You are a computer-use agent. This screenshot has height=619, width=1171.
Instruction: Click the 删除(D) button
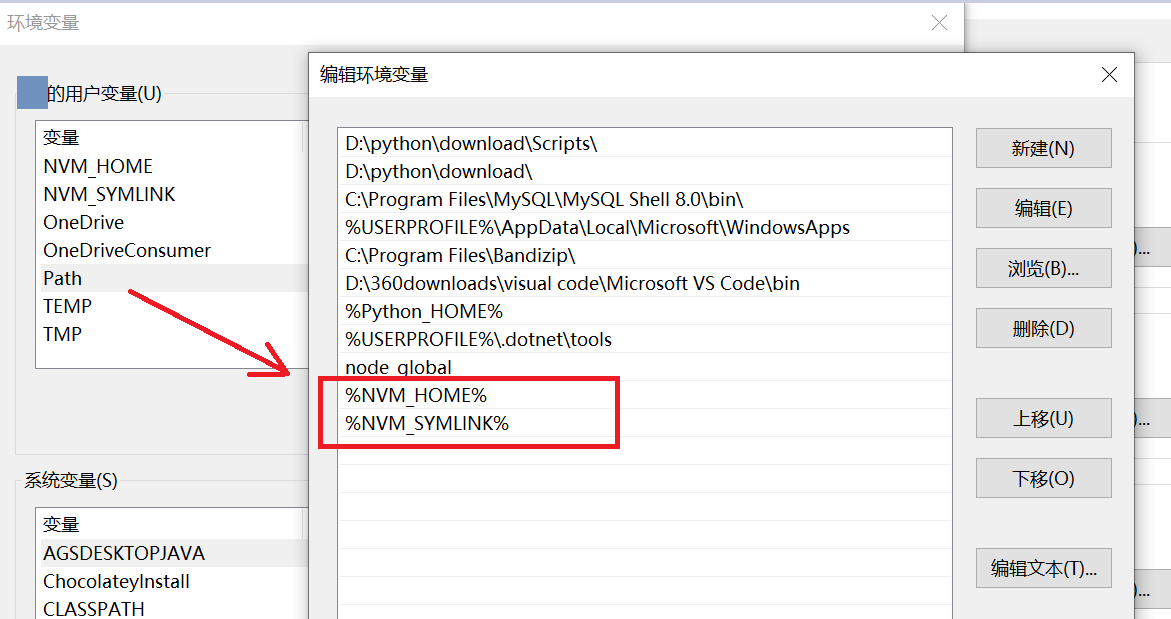(1043, 328)
